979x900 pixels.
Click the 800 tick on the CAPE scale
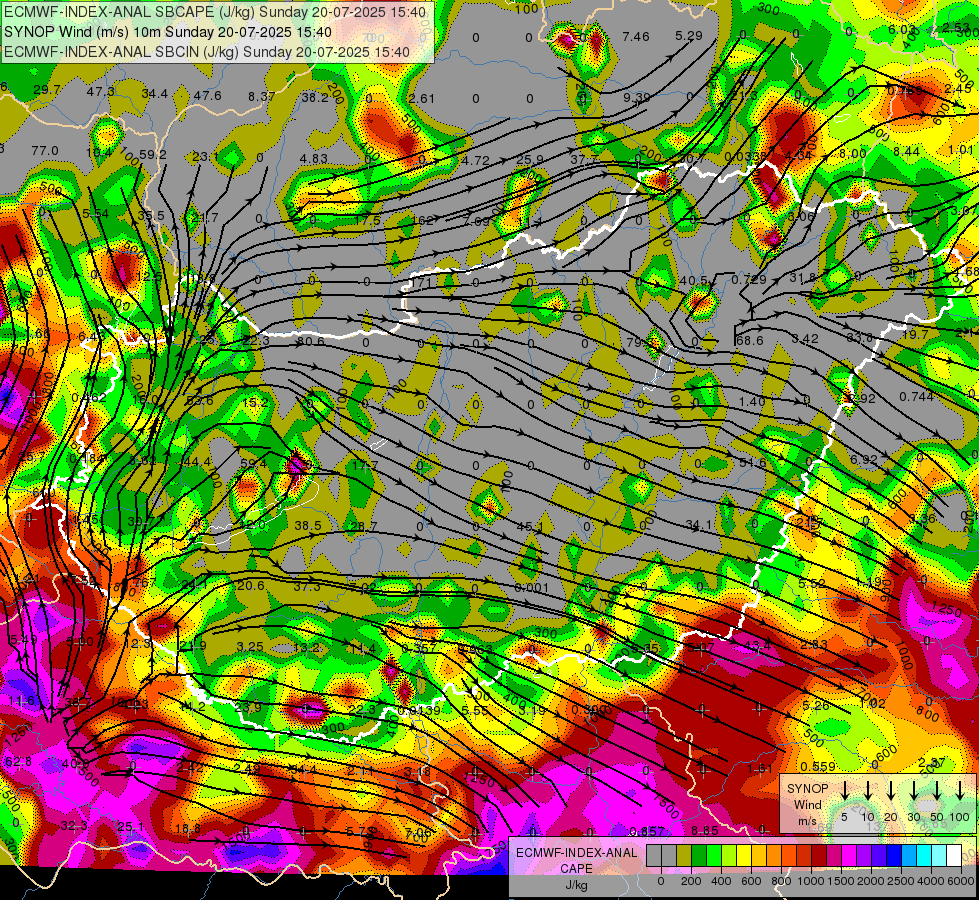781,881
